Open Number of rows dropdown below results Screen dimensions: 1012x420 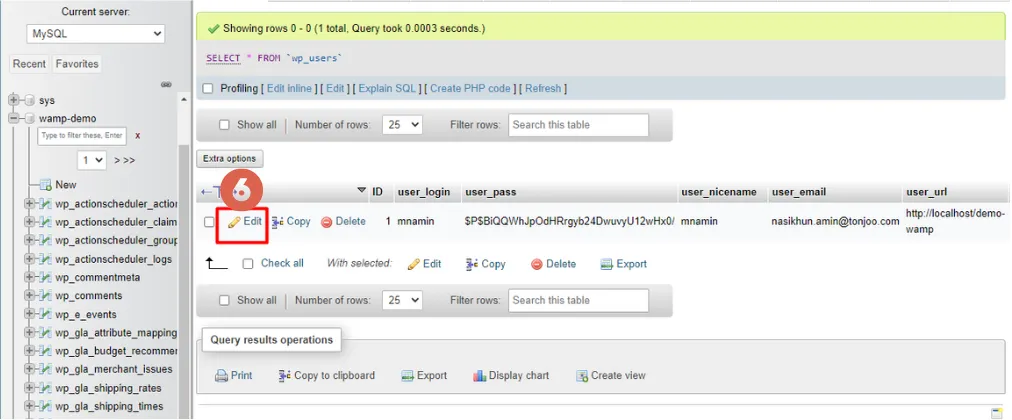click(402, 301)
